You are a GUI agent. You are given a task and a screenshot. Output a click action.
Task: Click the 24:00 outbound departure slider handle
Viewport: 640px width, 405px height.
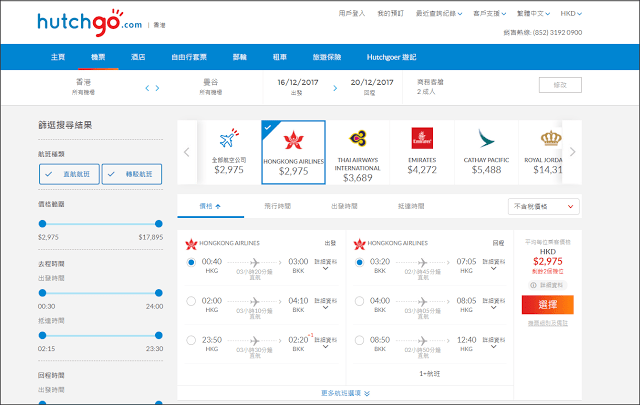point(159,293)
